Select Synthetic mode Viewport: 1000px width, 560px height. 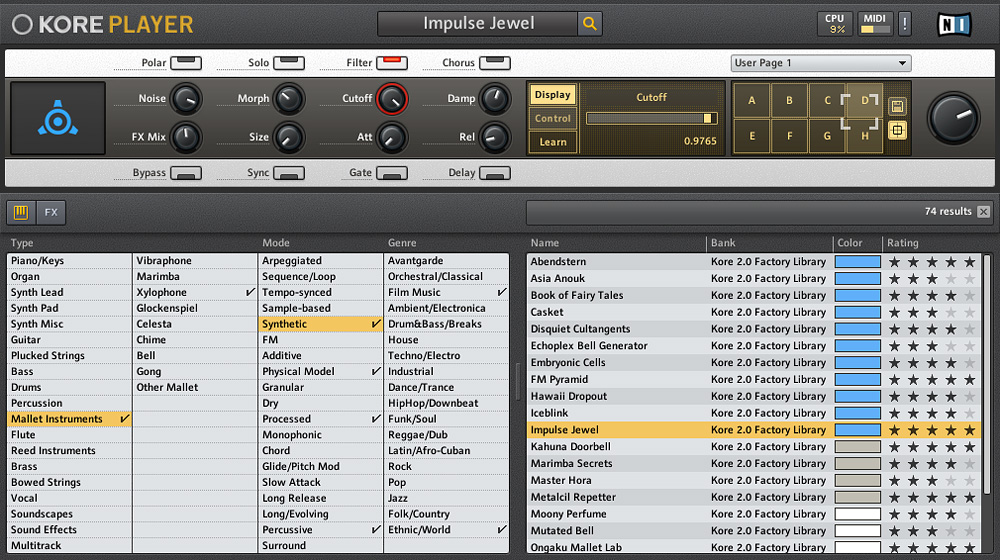pyautogui.click(x=321, y=324)
